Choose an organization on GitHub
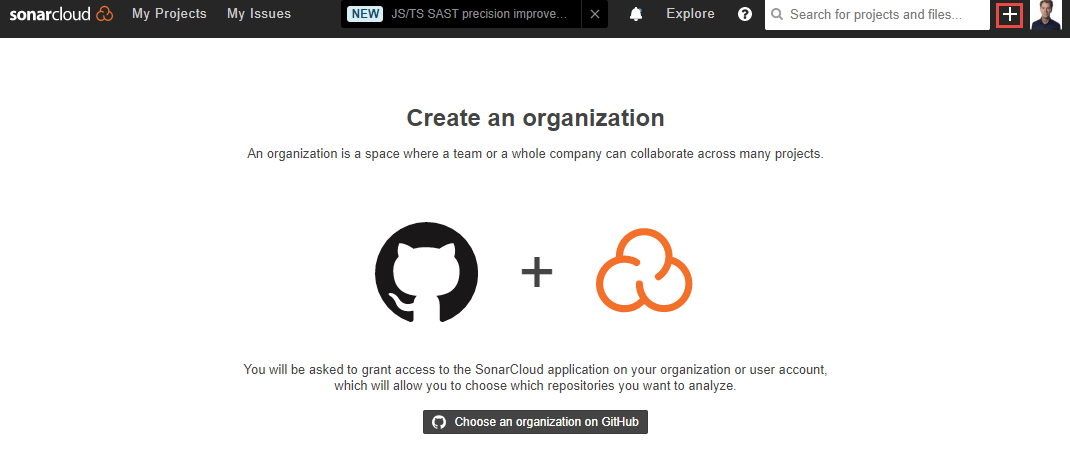This screenshot has width=1070, height=449. [x=536, y=422]
